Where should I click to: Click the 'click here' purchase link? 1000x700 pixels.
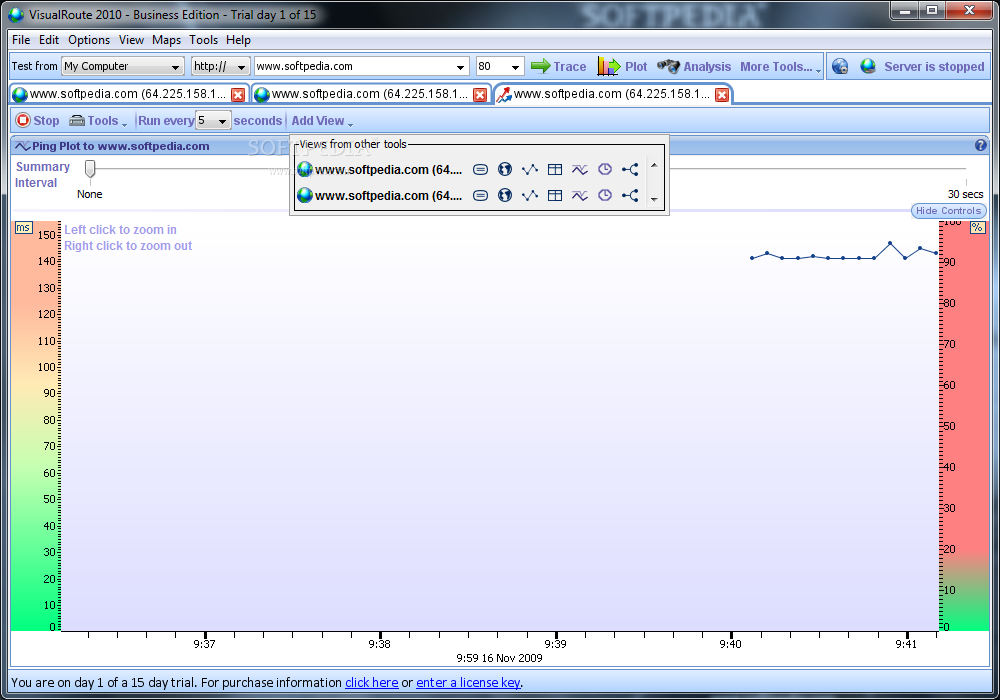(372, 682)
